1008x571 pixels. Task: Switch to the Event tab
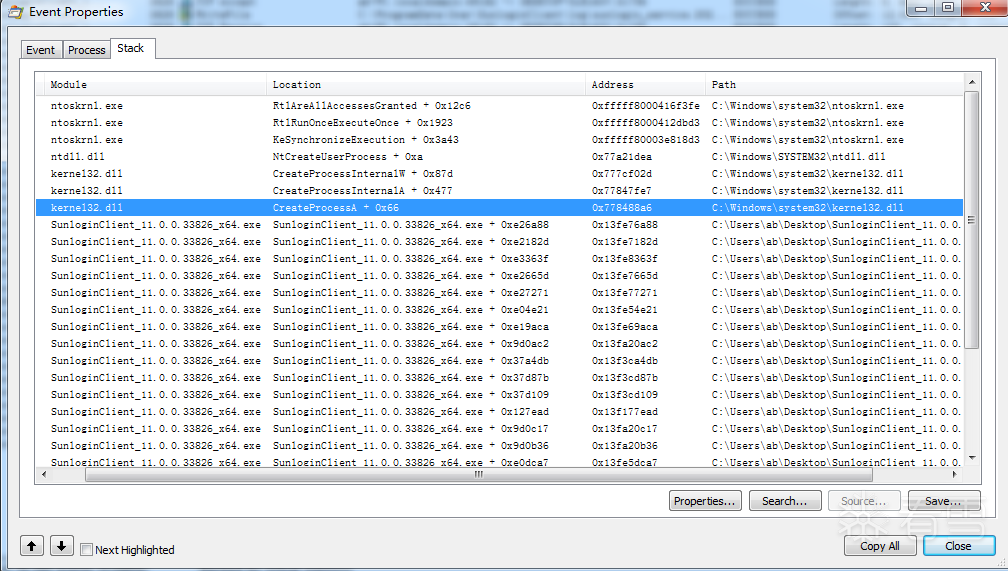40,50
